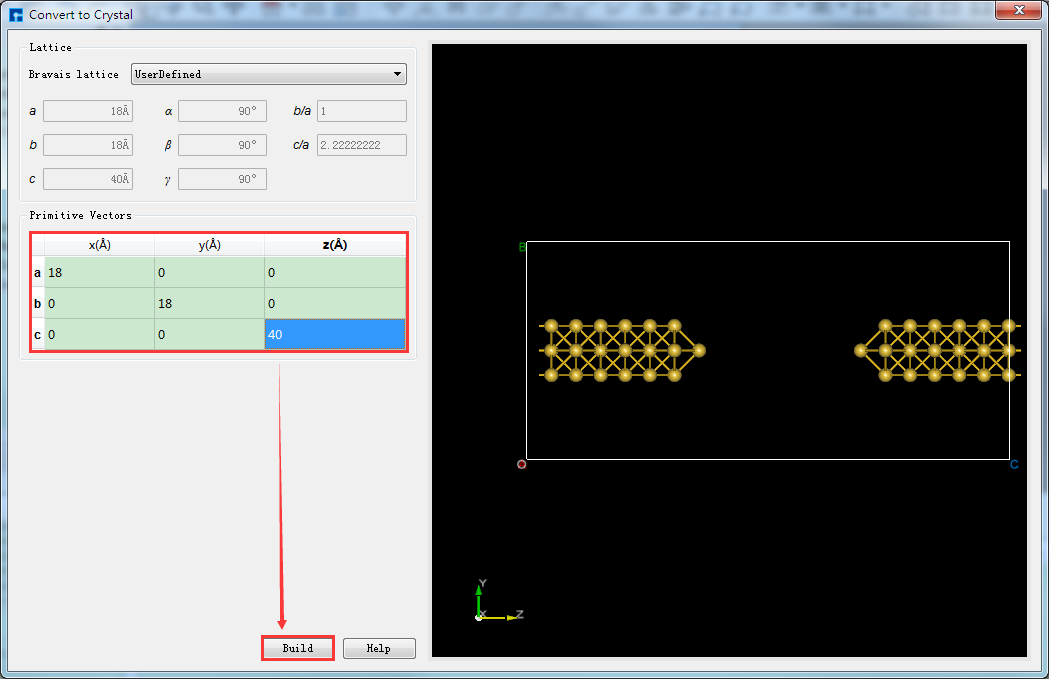Select the x cell of vector a
The width and height of the screenshot is (1049, 679).
[x=99, y=272]
